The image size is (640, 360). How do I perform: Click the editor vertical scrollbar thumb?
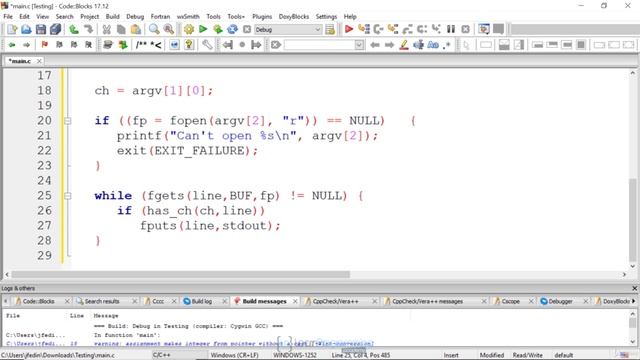tap(633, 219)
